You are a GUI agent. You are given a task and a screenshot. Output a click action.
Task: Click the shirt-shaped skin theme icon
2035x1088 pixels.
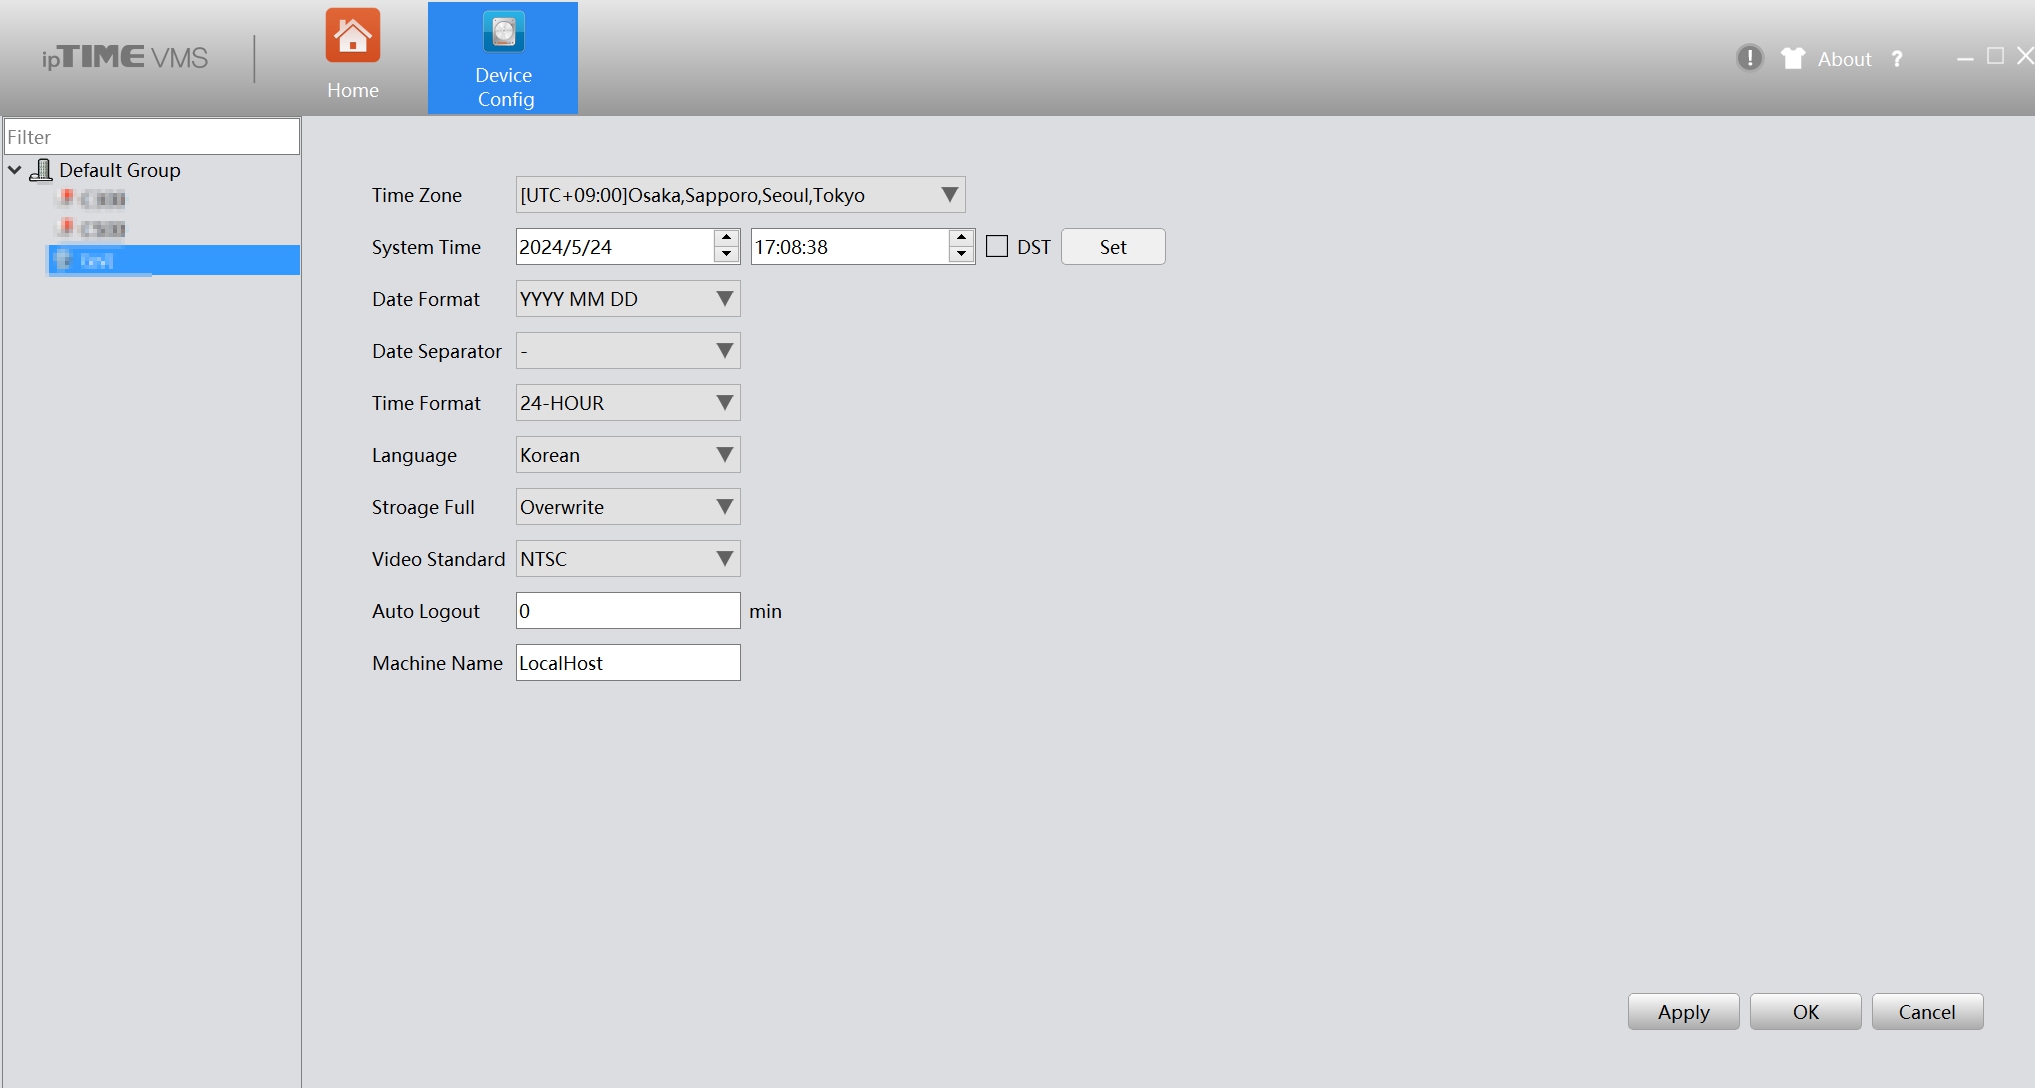tap(1793, 58)
